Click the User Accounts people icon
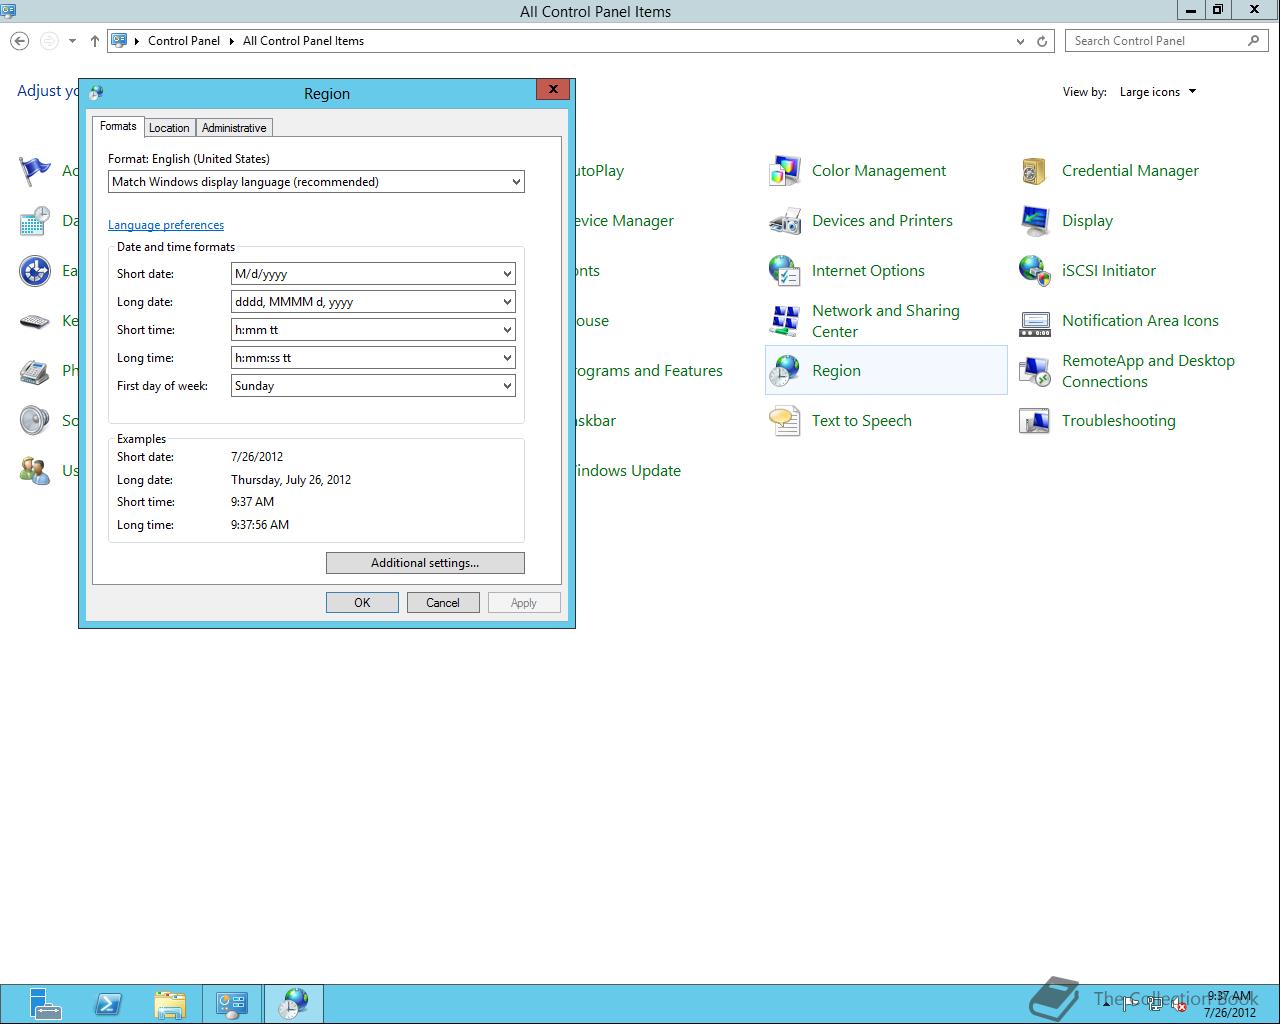Image resolution: width=1280 pixels, height=1024 pixels. point(35,471)
